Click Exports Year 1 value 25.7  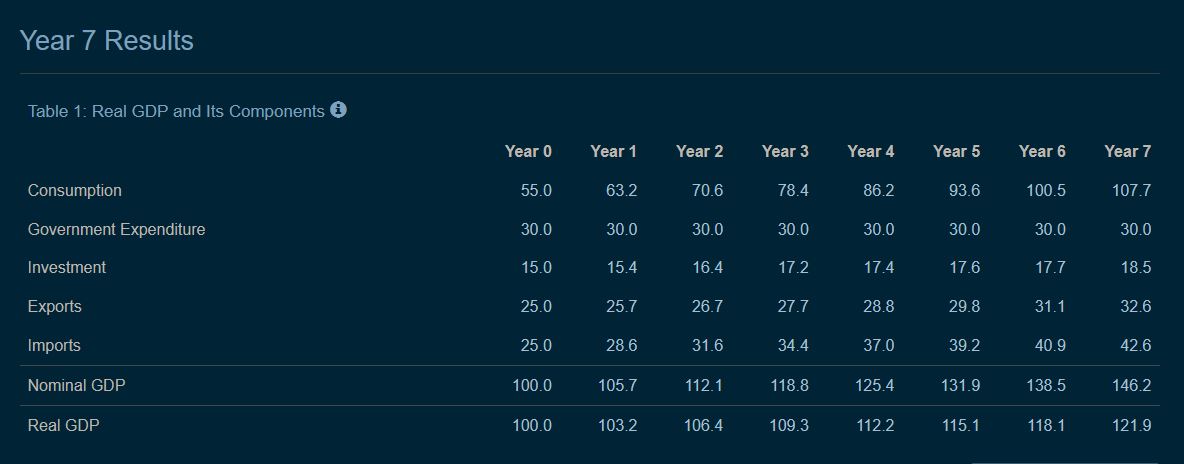[x=621, y=307]
